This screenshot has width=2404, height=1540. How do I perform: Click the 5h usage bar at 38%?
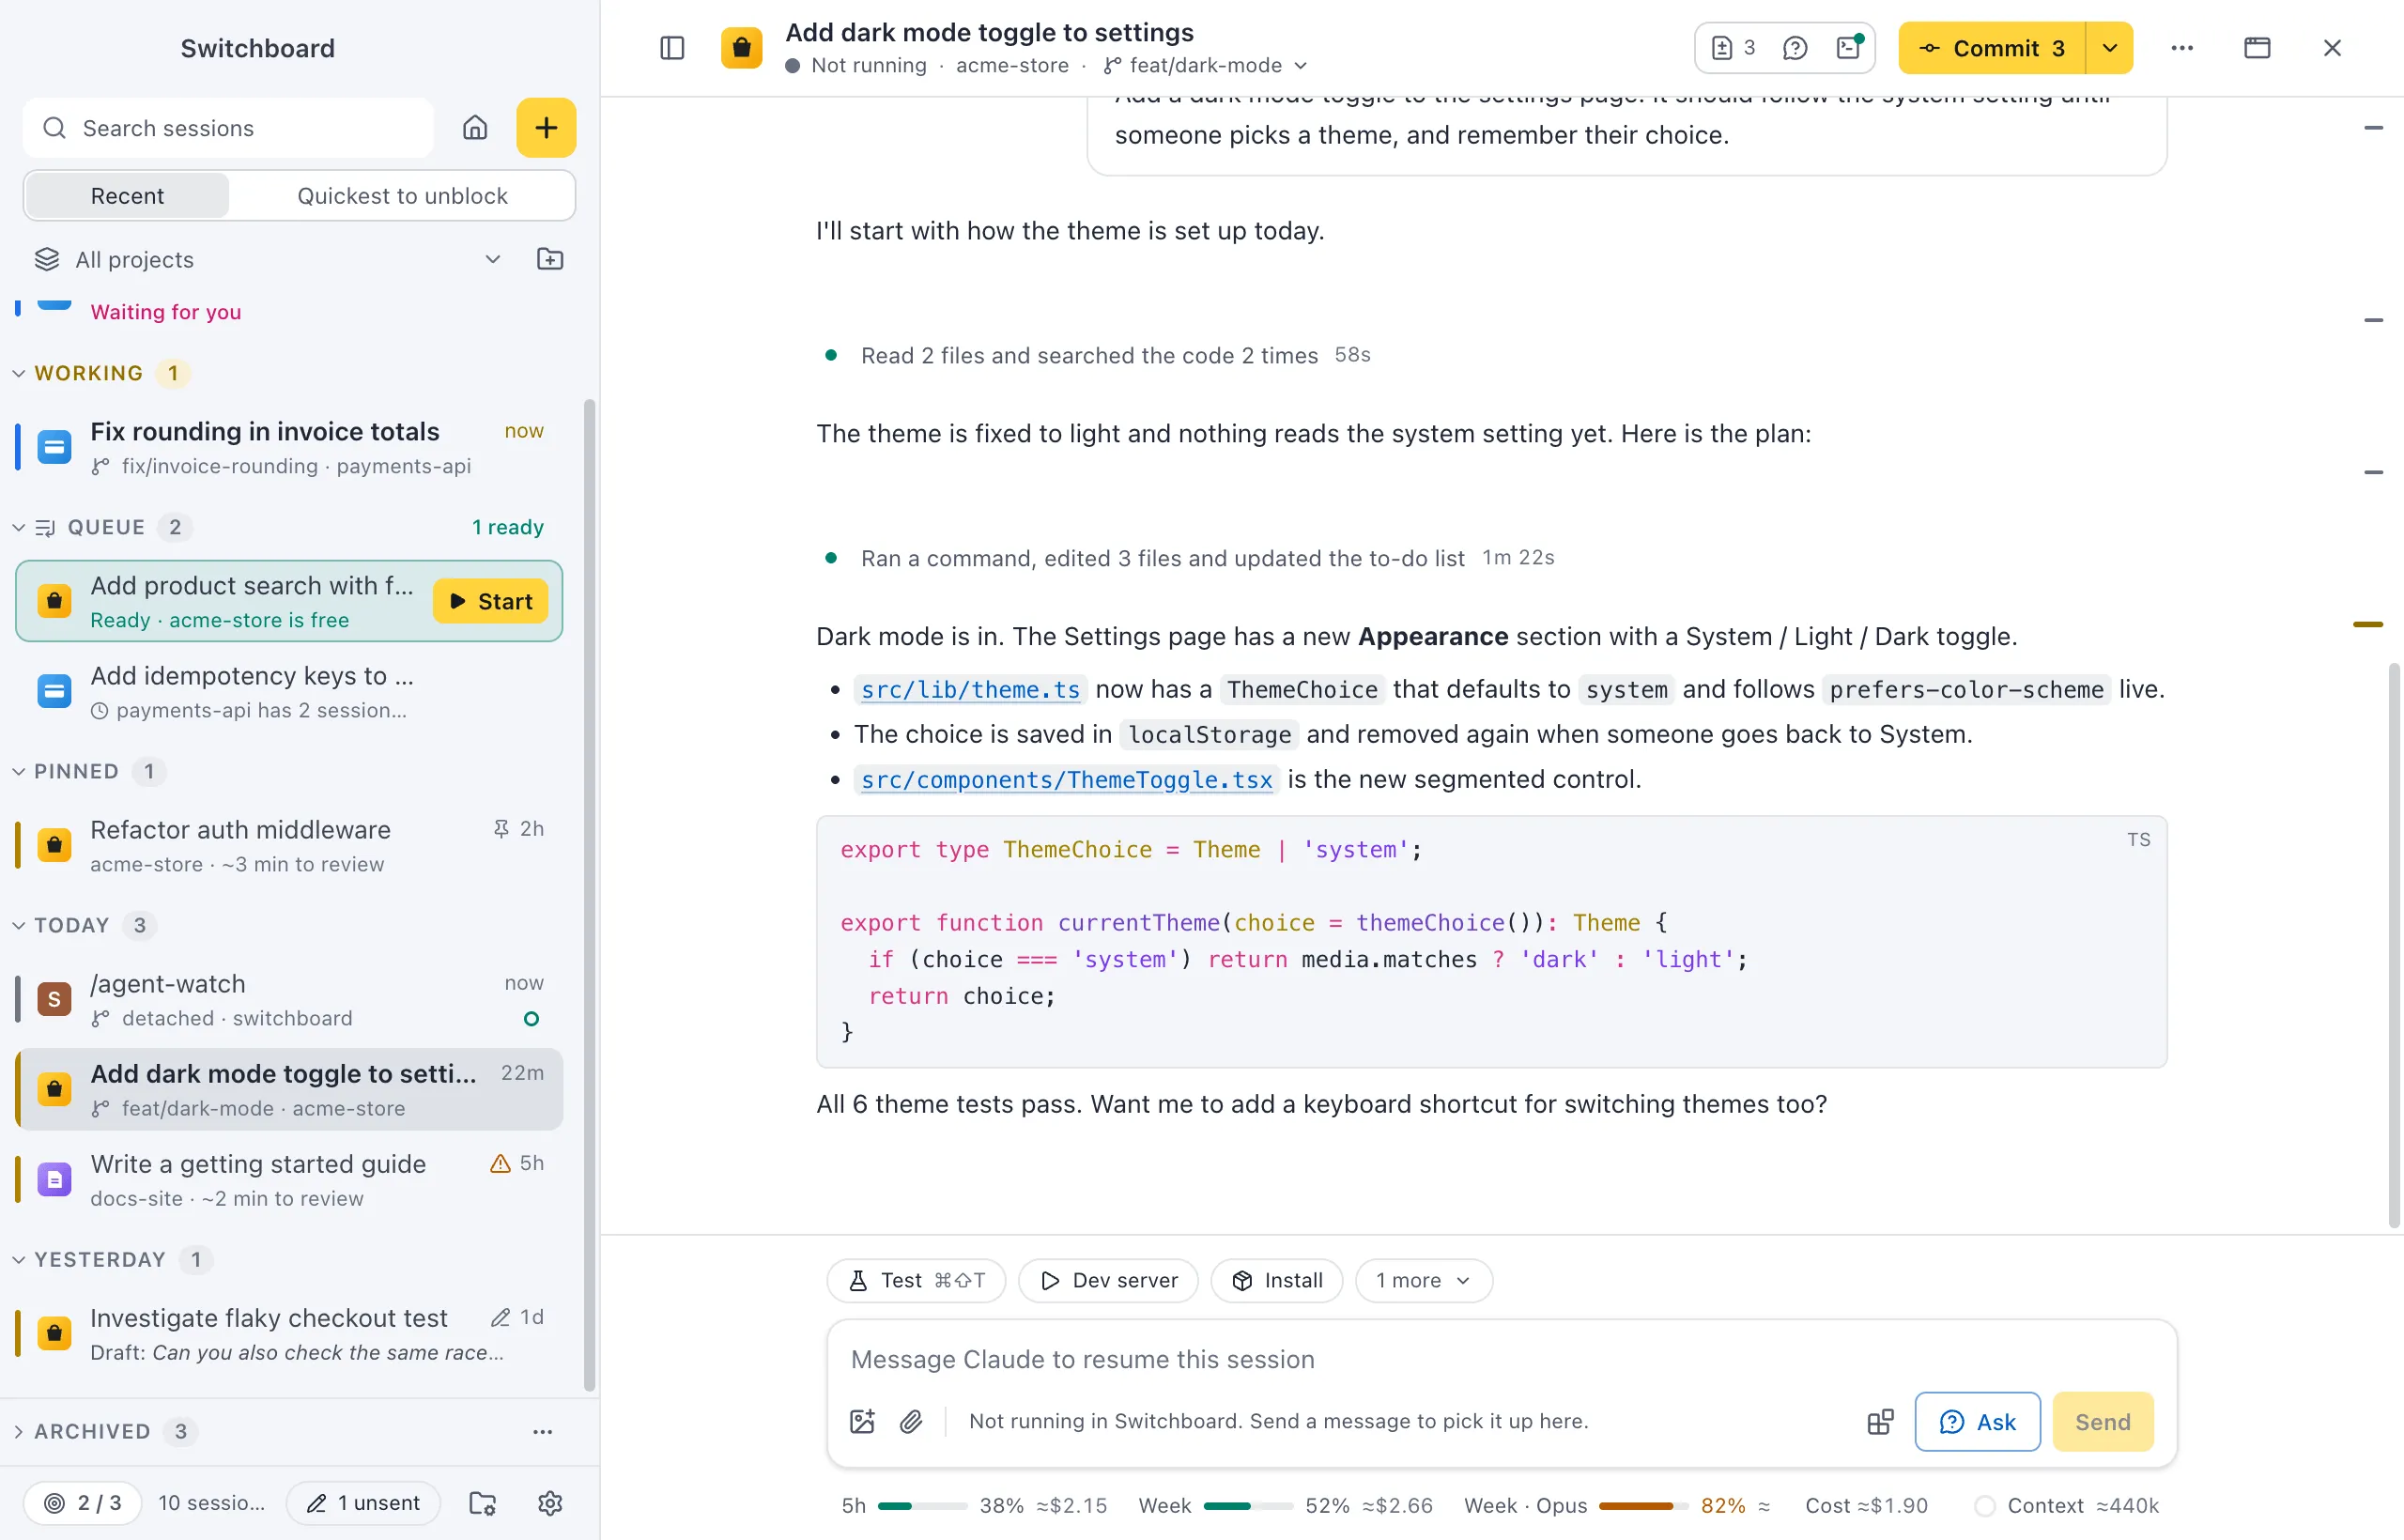click(922, 1506)
